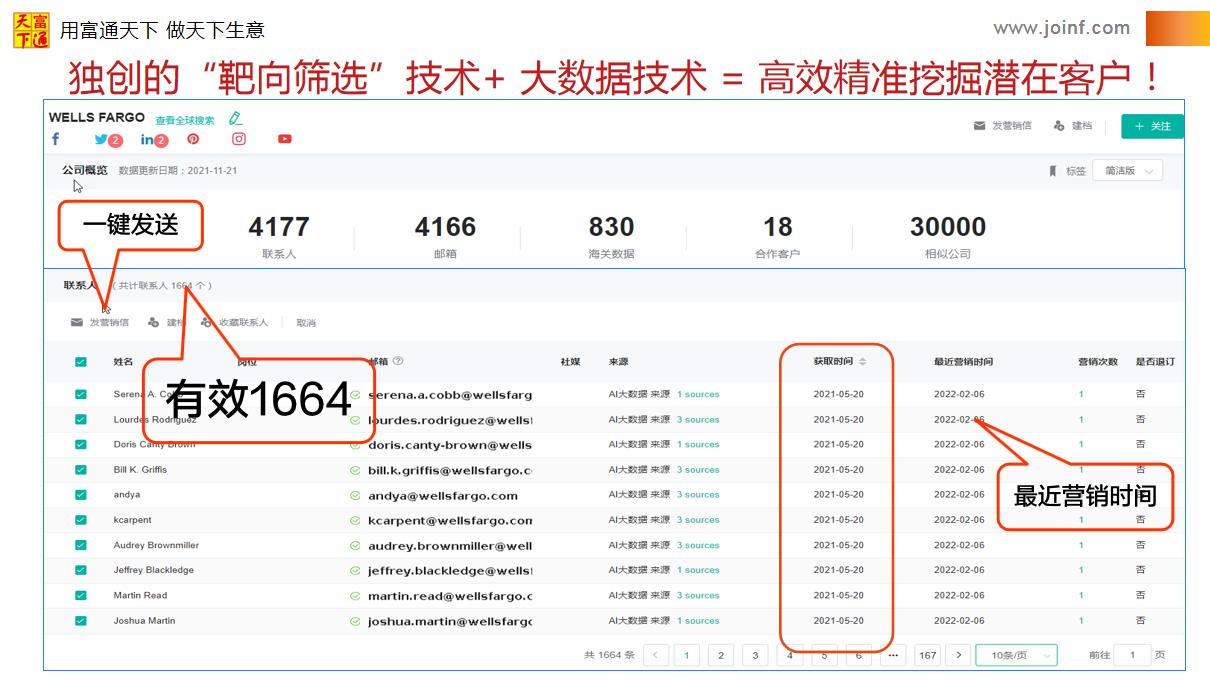Click 收藏联系人 in contact toolbar

coord(235,323)
